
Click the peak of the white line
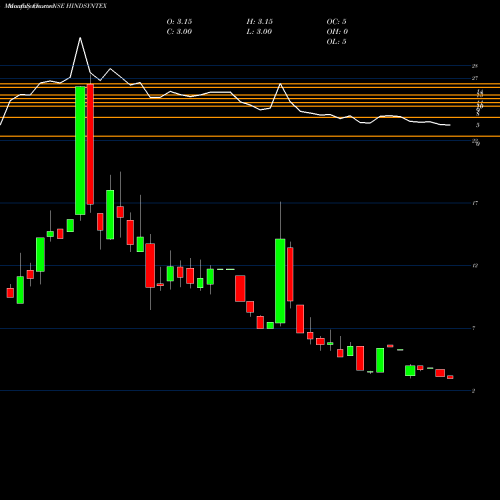(x=80, y=38)
